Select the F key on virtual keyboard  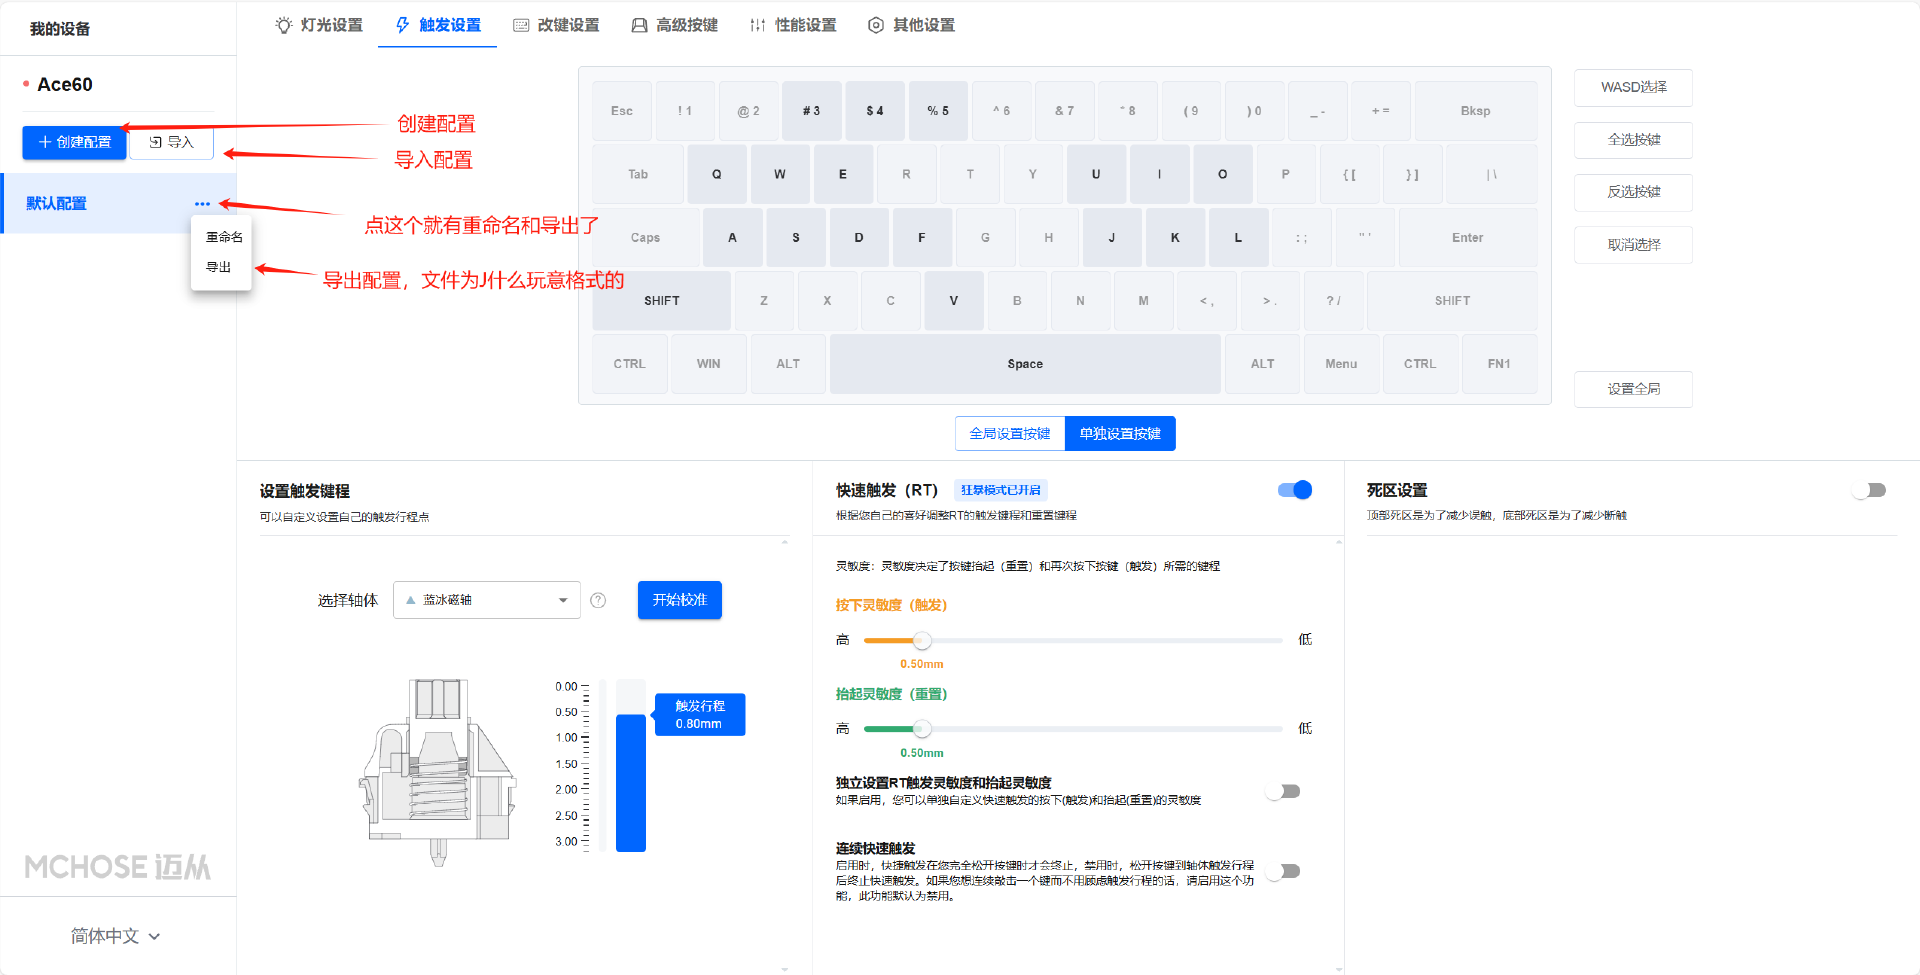tap(922, 237)
